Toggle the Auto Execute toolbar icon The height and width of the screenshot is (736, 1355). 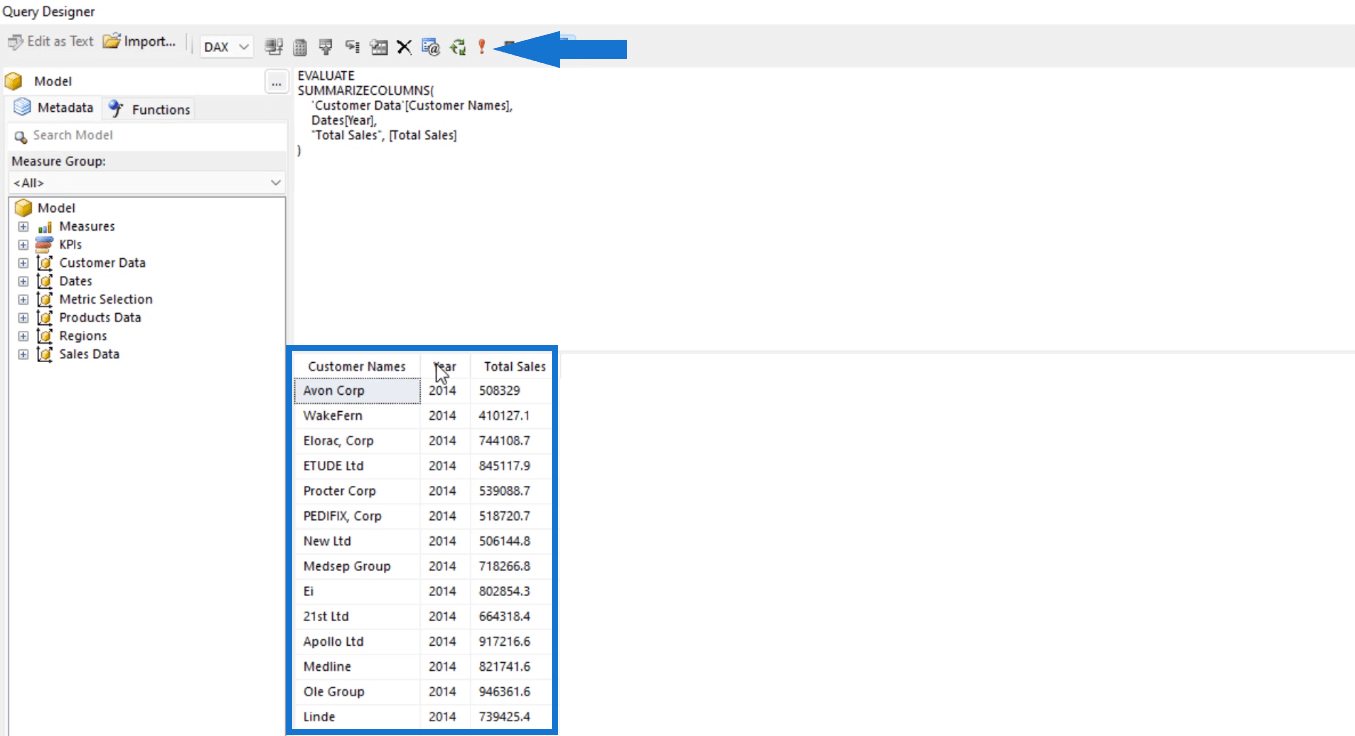tap(352, 47)
